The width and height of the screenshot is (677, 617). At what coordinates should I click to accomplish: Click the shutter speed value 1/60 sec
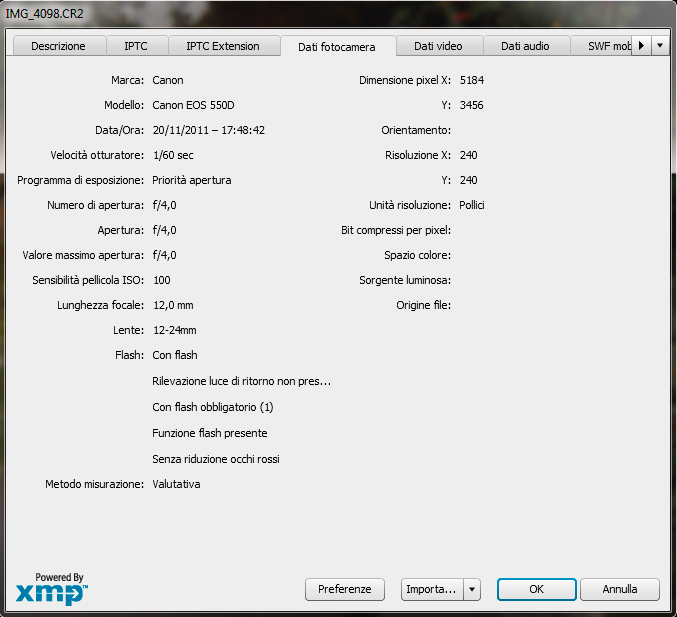tap(173, 155)
